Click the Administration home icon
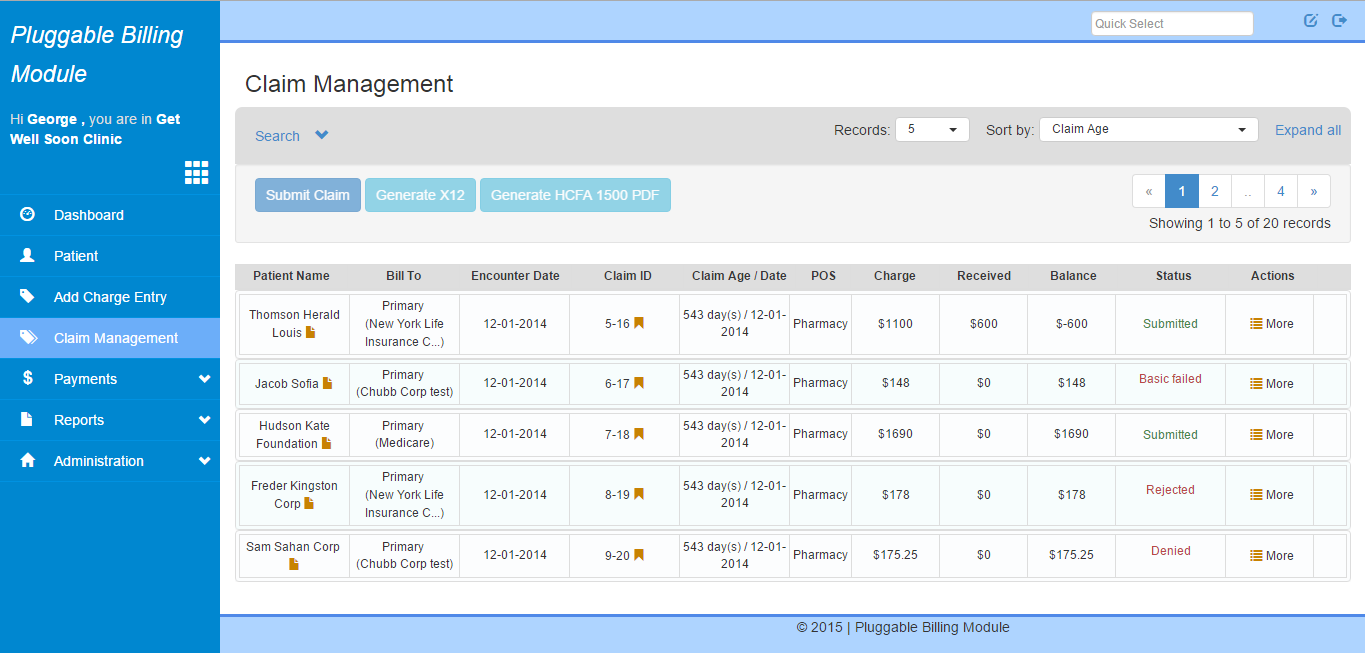The image size is (1365, 653). (27, 460)
